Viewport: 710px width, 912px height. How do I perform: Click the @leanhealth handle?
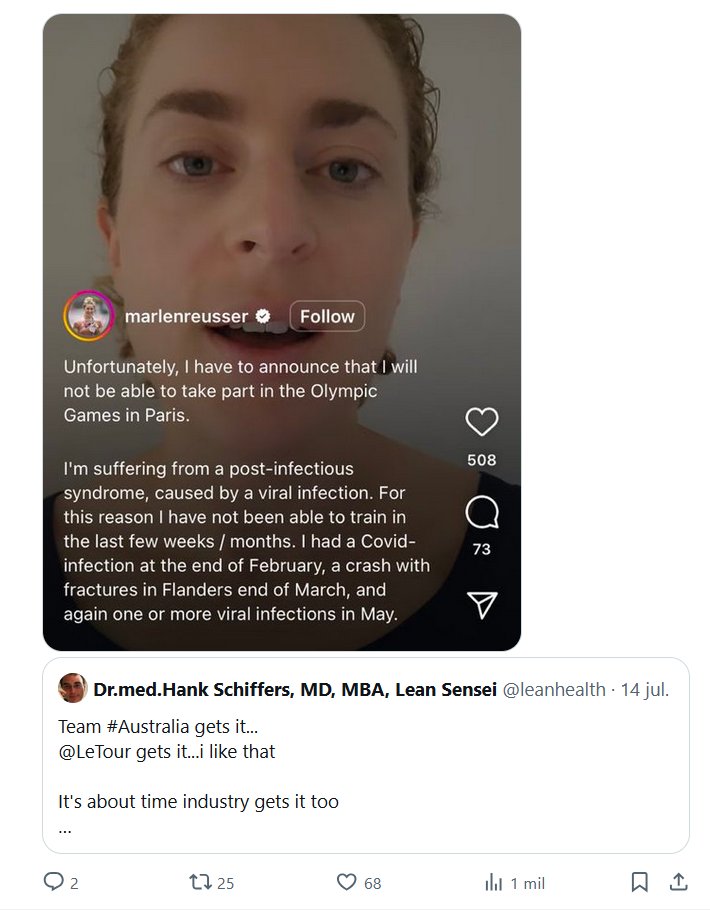554,689
